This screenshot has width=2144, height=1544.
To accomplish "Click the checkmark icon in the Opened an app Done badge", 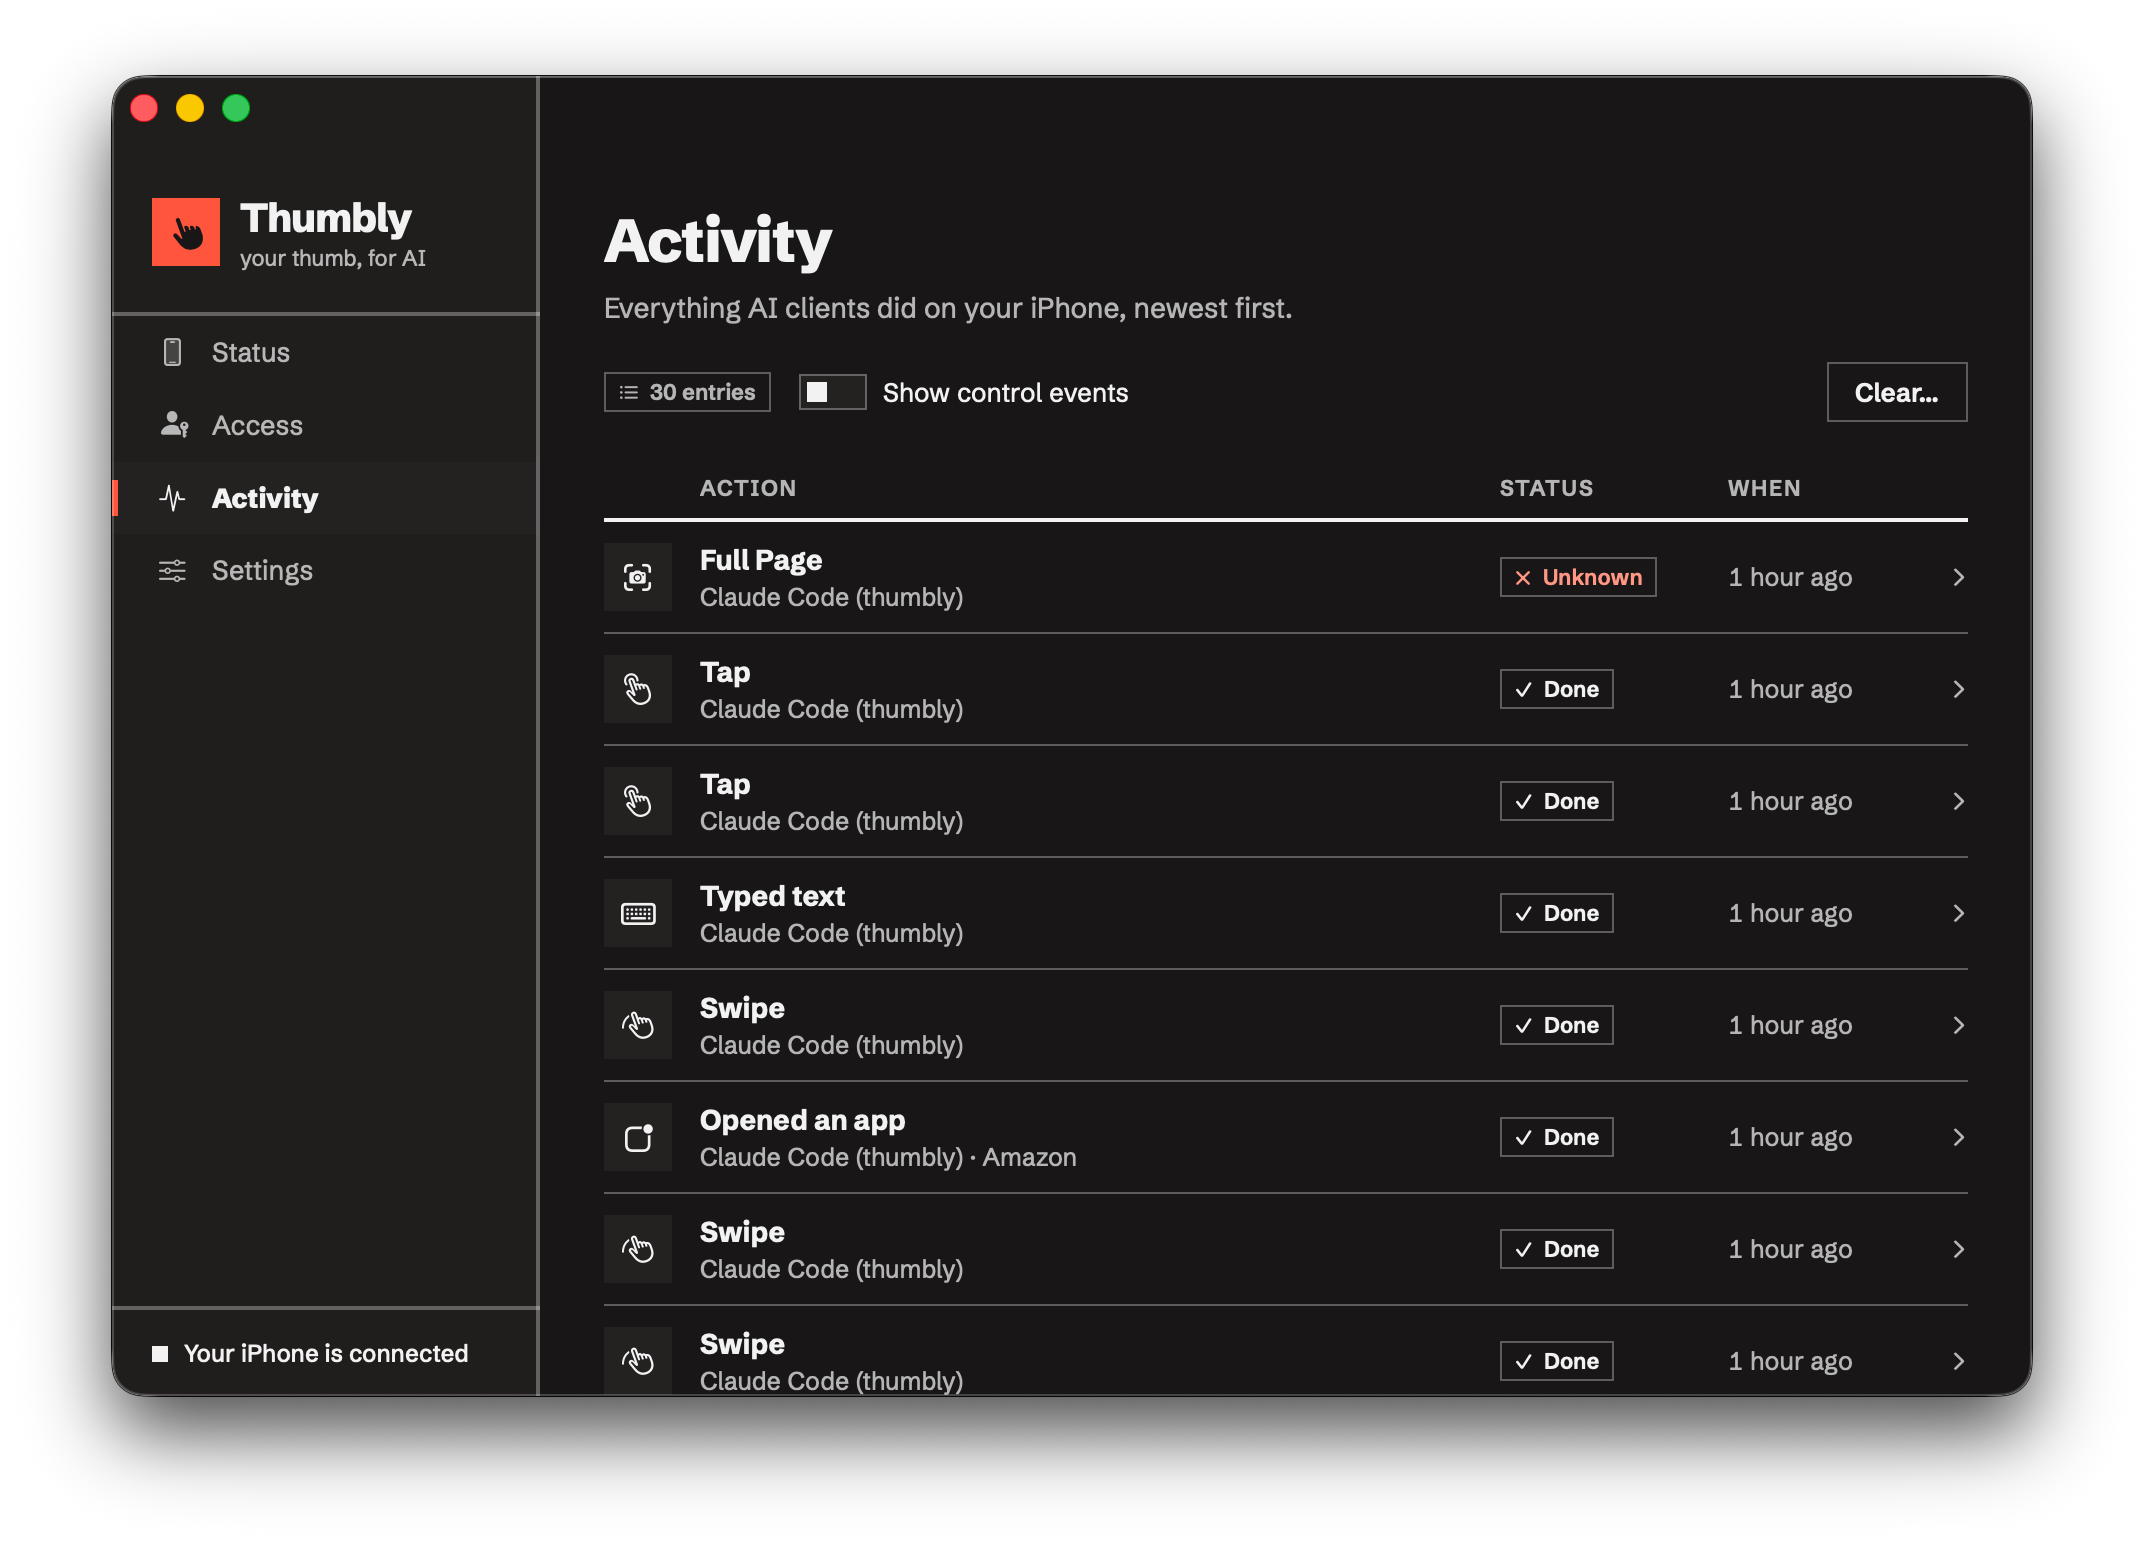I will pyautogui.click(x=1524, y=1138).
